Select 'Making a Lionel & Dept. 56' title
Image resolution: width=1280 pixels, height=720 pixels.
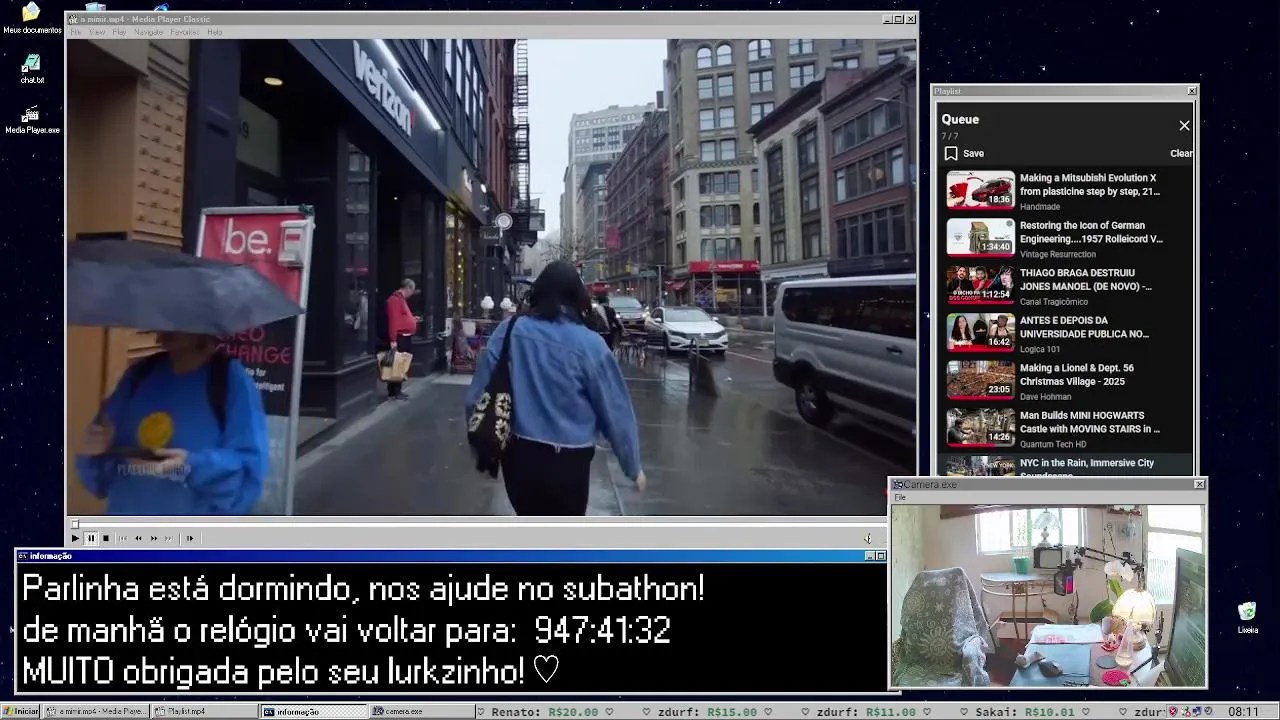[1077, 374]
